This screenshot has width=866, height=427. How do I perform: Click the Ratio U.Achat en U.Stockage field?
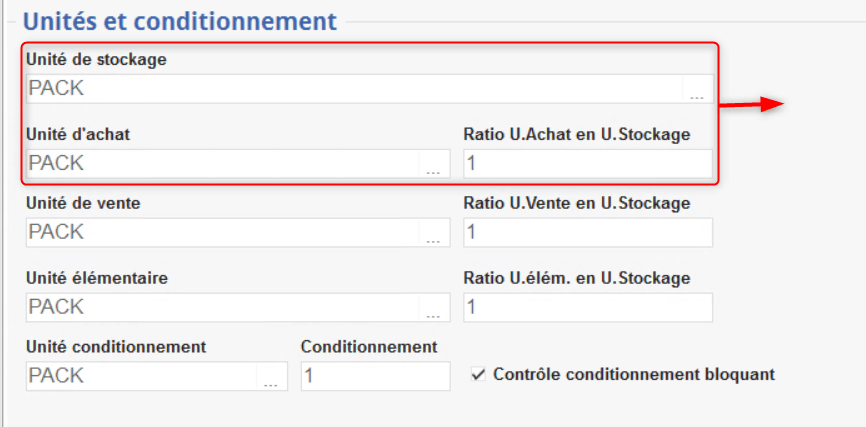click(x=587, y=163)
